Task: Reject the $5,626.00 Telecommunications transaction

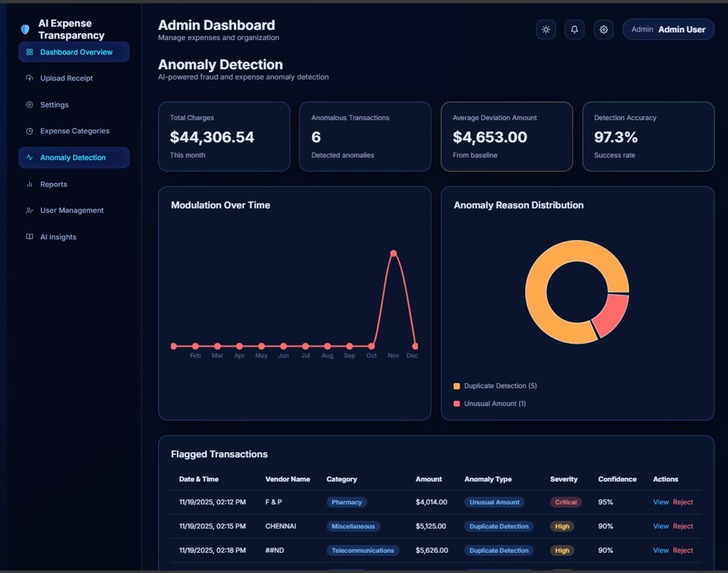Action: pos(682,550)
